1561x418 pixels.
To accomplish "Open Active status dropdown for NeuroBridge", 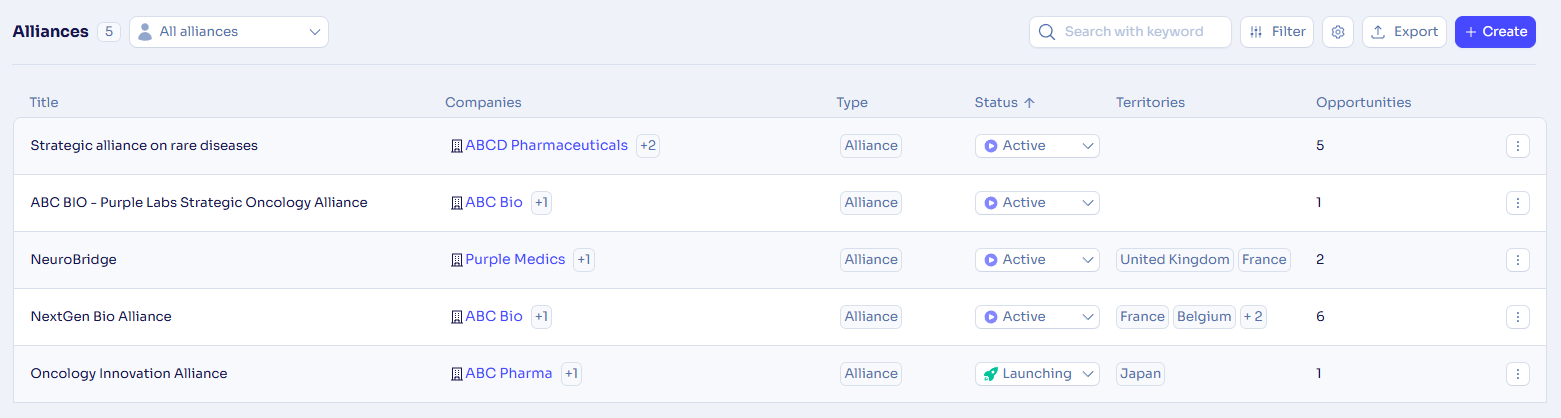I will 1037,260.
